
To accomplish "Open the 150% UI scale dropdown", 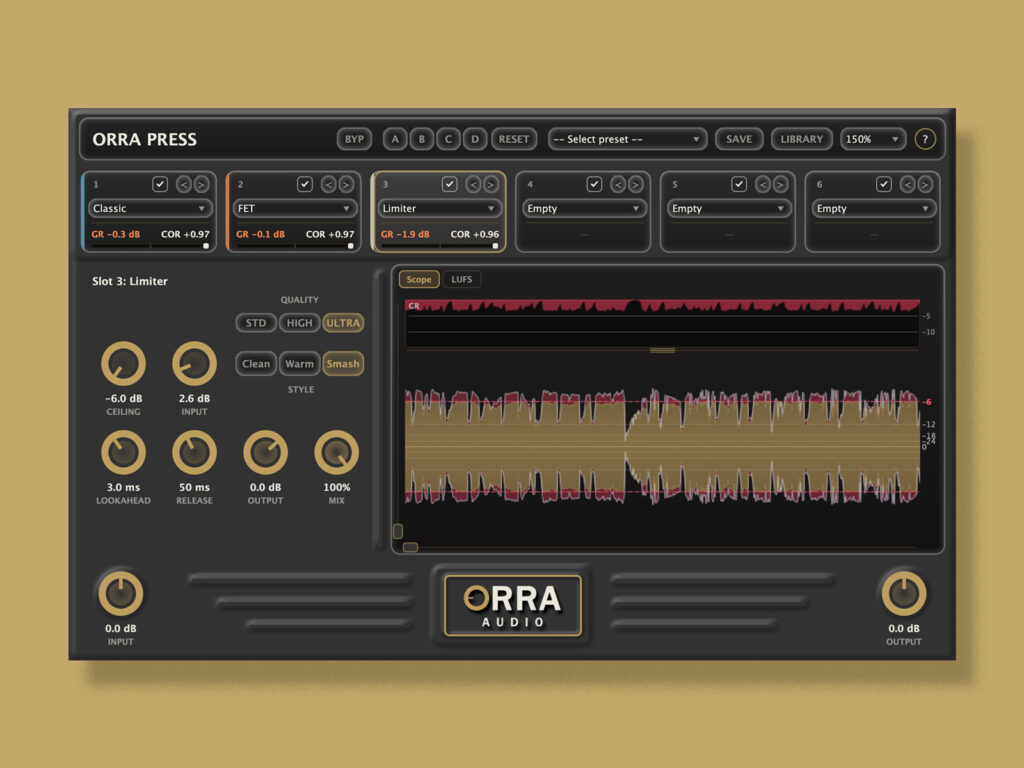I will (873, 139).
